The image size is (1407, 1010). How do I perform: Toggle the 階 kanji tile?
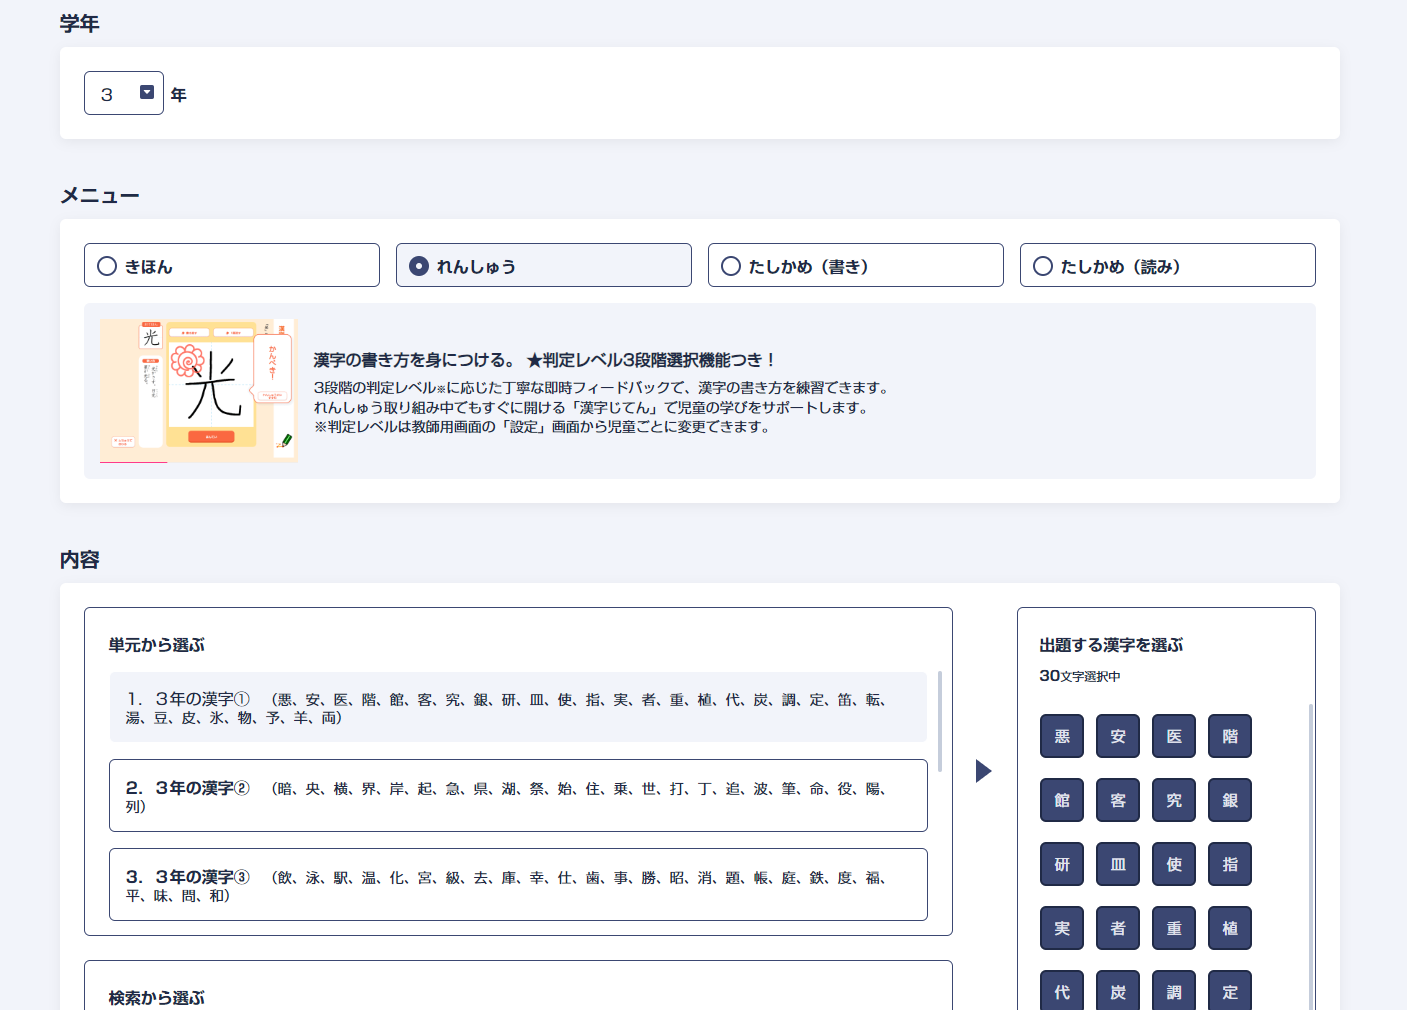pyautogui.click(x=1230, y=737)
